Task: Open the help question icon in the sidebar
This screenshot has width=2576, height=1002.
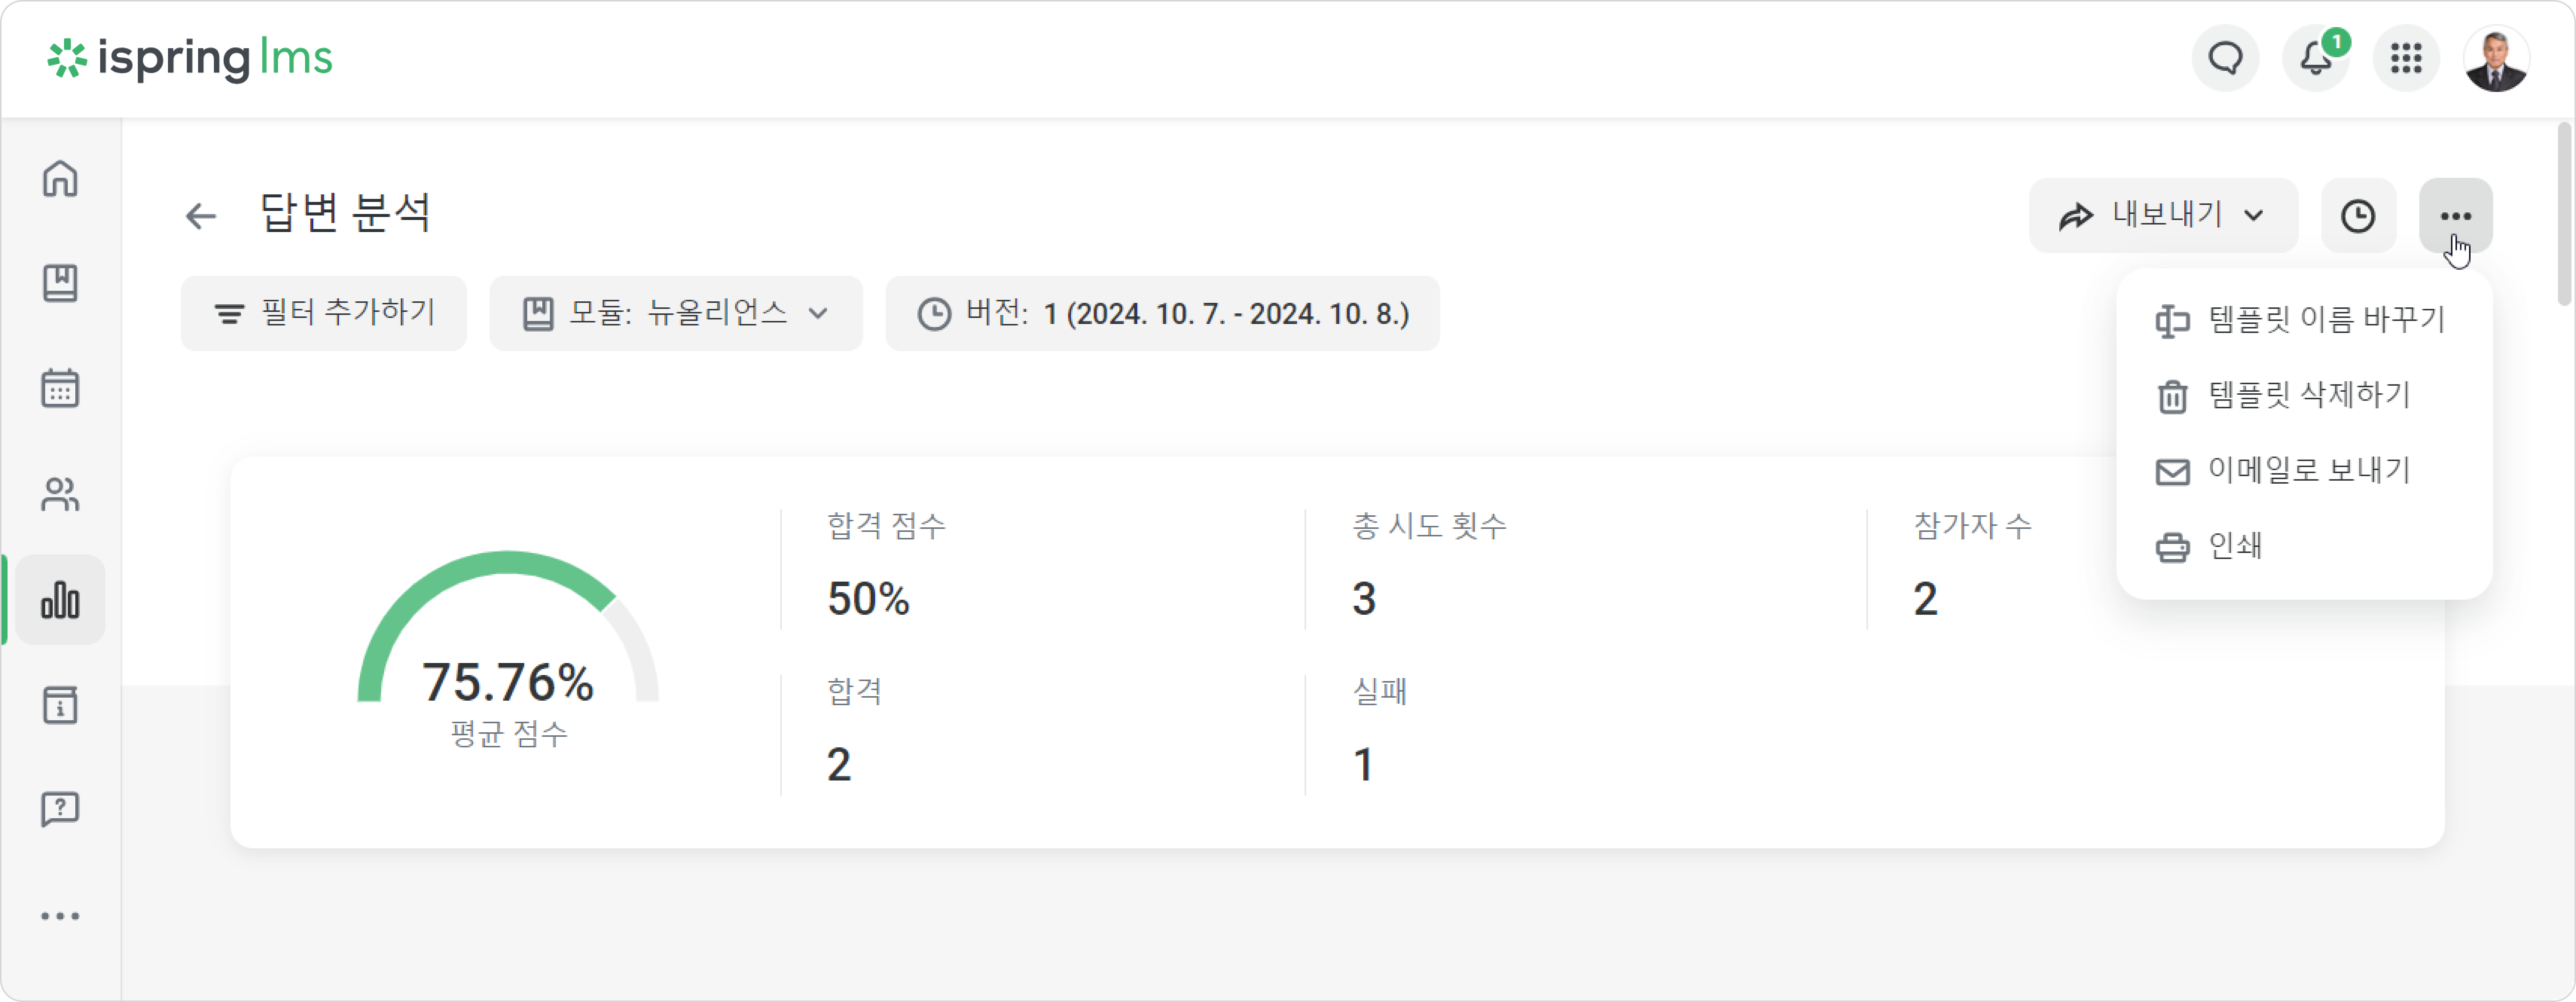Action: tap(60, 809)
